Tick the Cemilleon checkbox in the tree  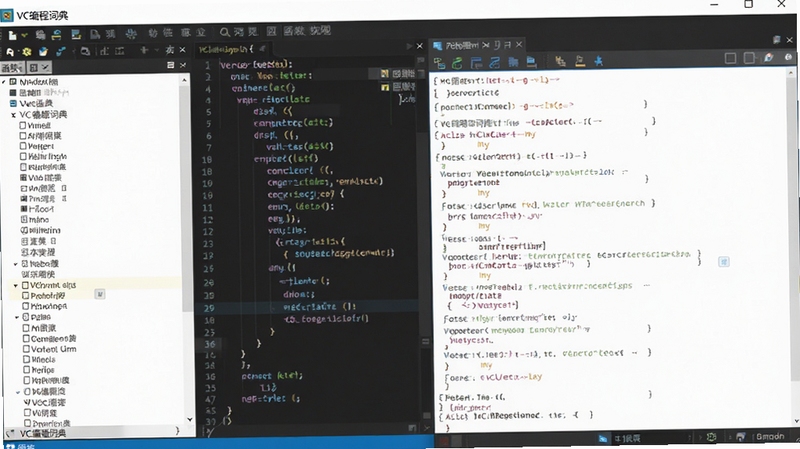(x=27, y=338)
